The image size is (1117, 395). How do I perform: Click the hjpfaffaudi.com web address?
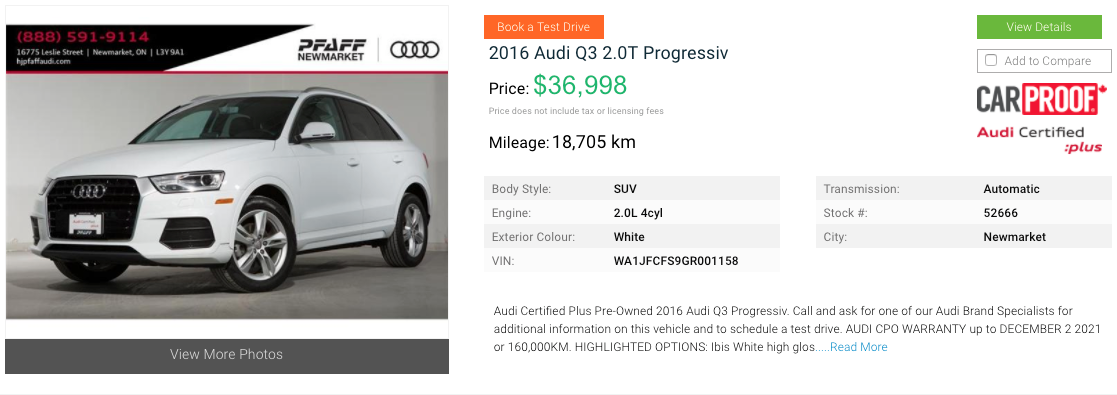43,61
